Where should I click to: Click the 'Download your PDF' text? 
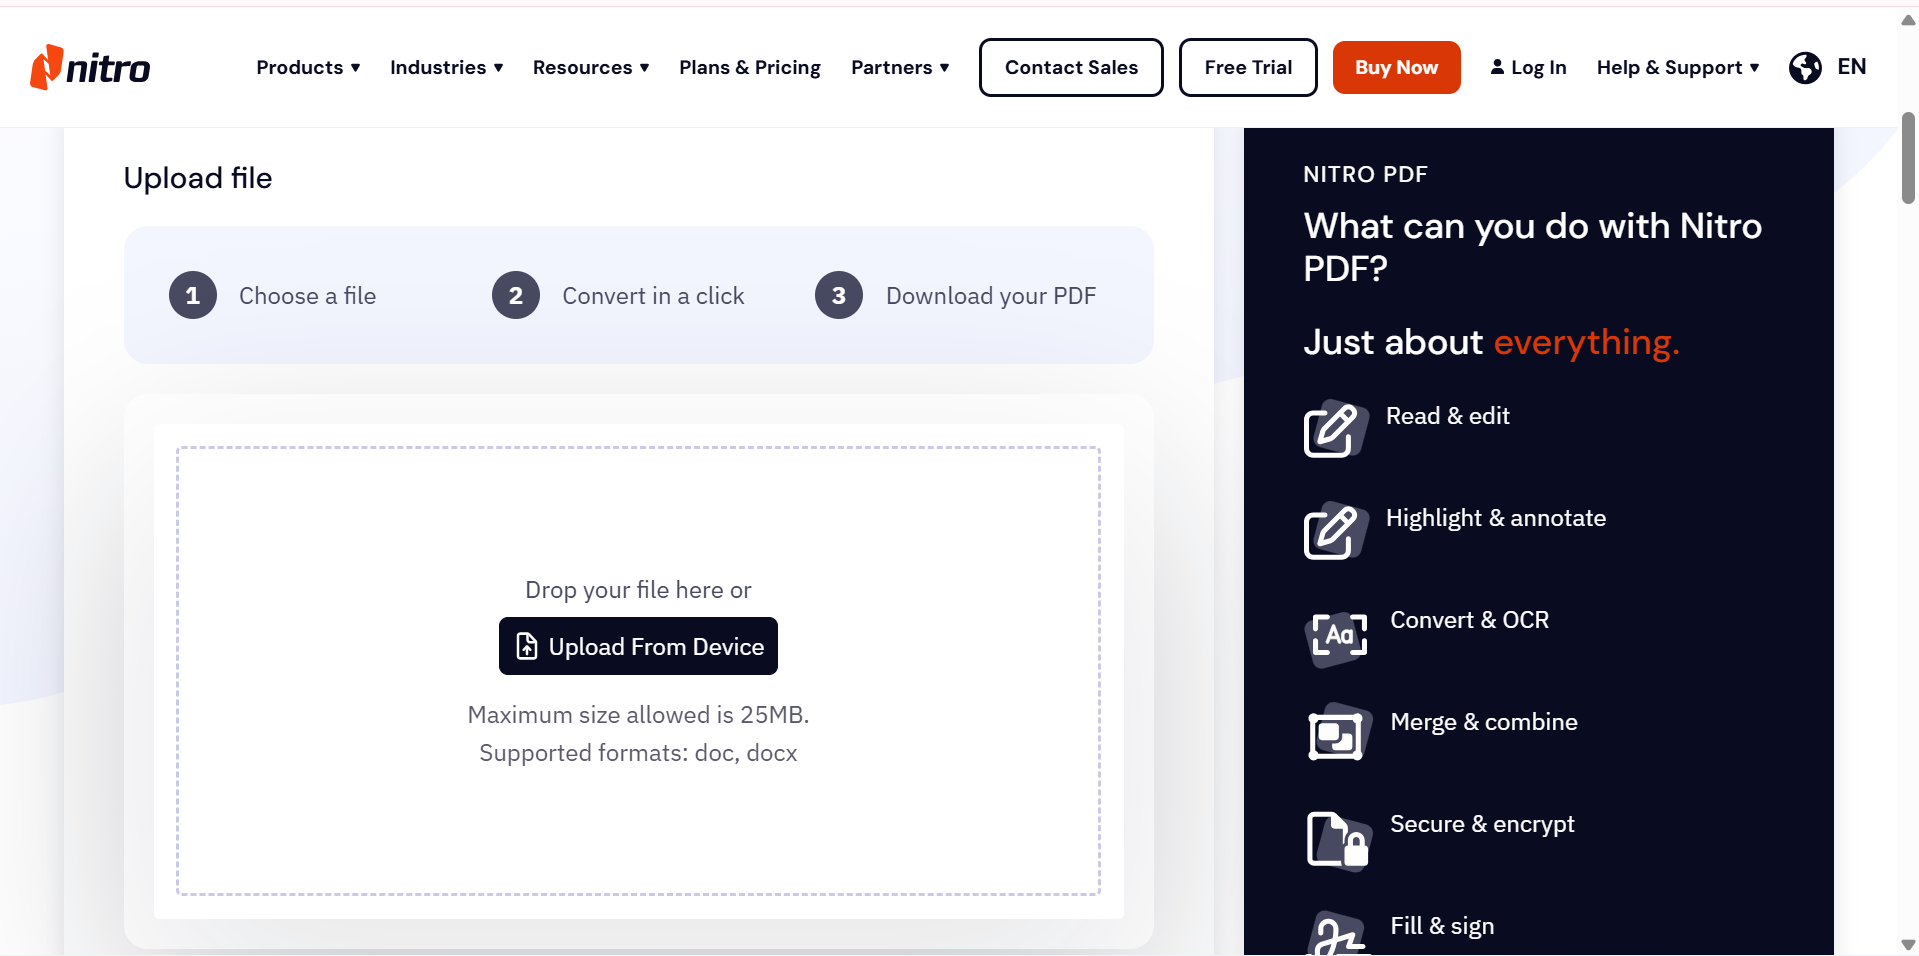991,296
